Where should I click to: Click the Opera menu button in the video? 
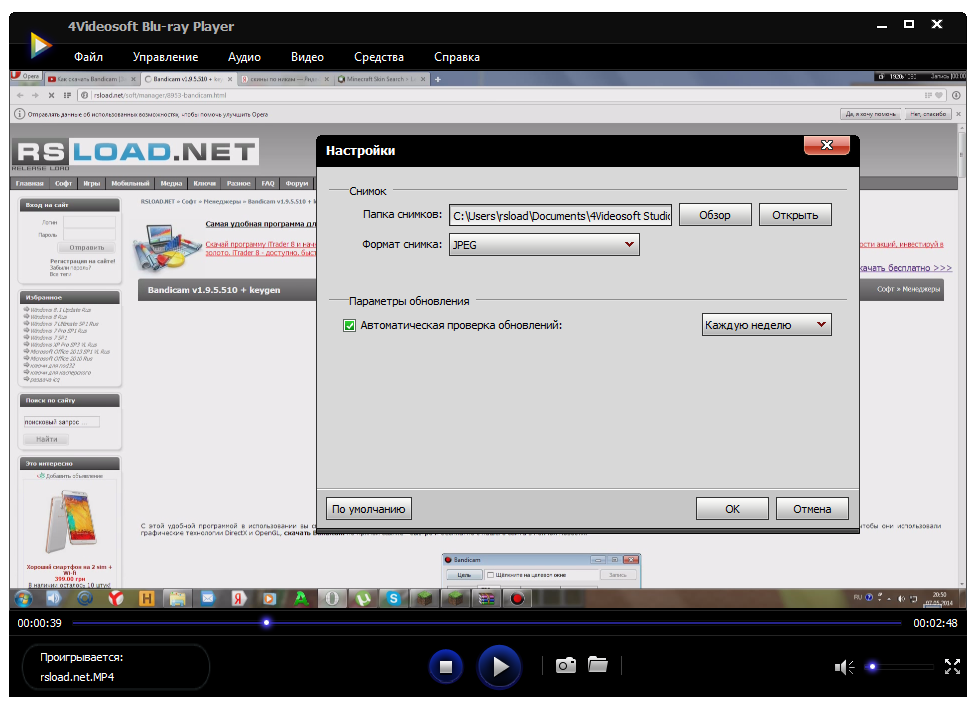pyautogui.click(x=26, y=76)
